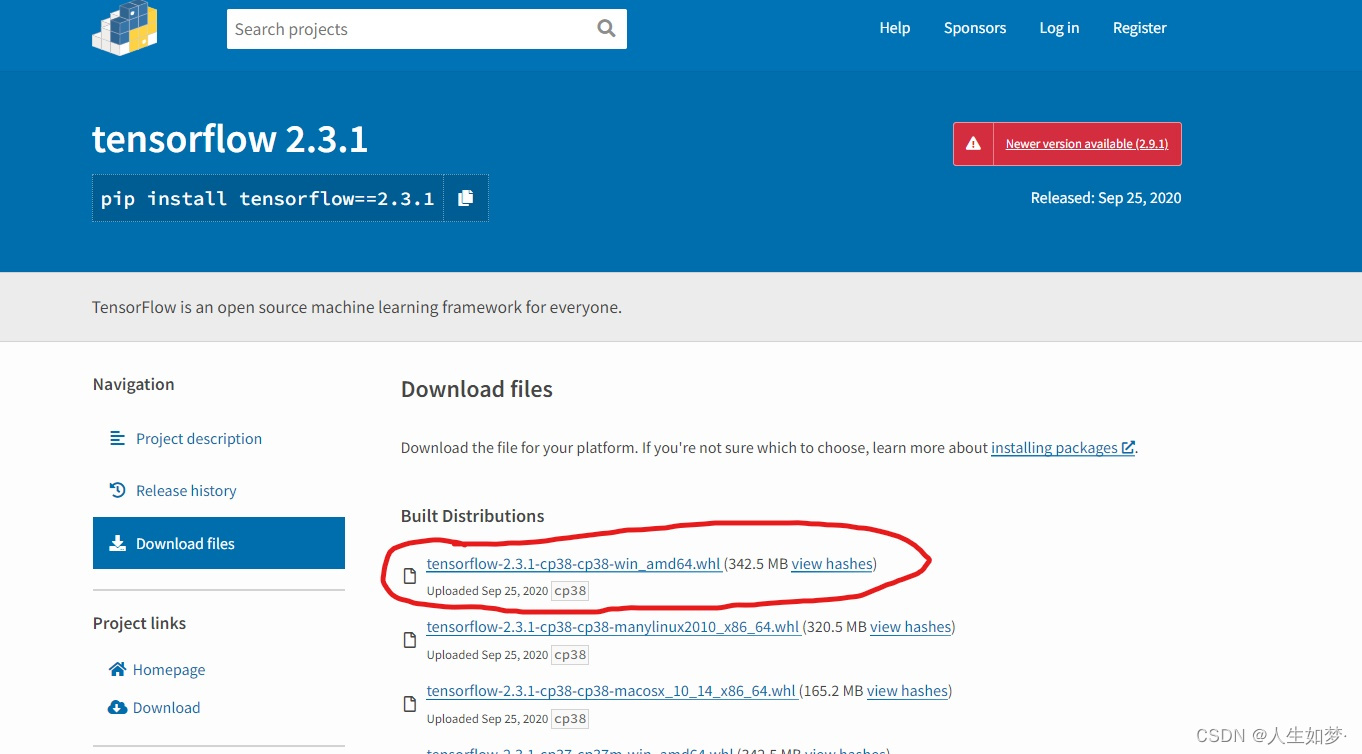This screenshot has height=754, width=1362.
Task: Click the download icon in Download files tab
Action: (x=117, y=543)
